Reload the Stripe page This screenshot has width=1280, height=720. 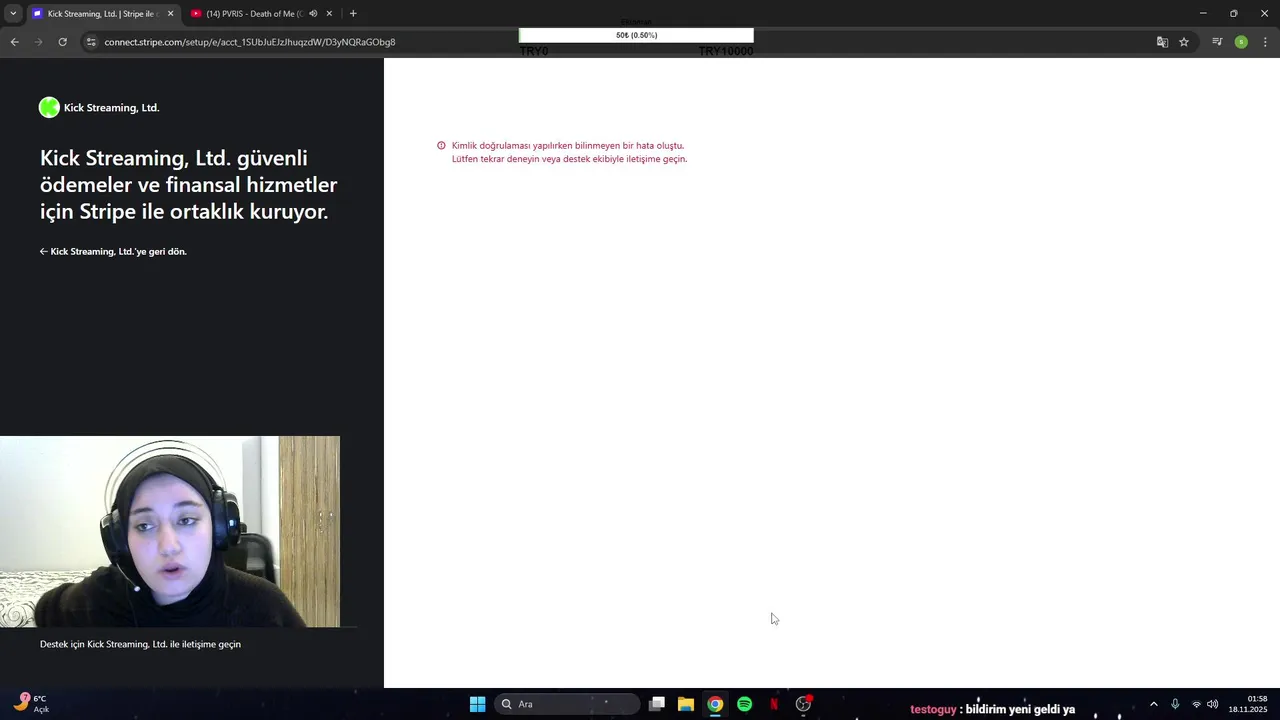(x=62, y=42)
